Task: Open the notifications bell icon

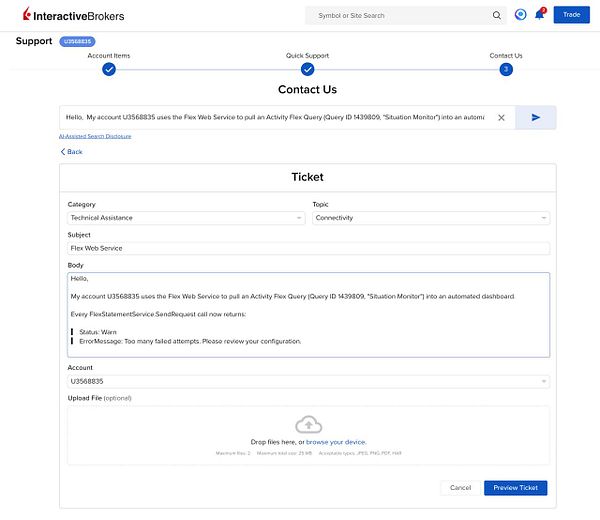Action: (x=540, y=14)
